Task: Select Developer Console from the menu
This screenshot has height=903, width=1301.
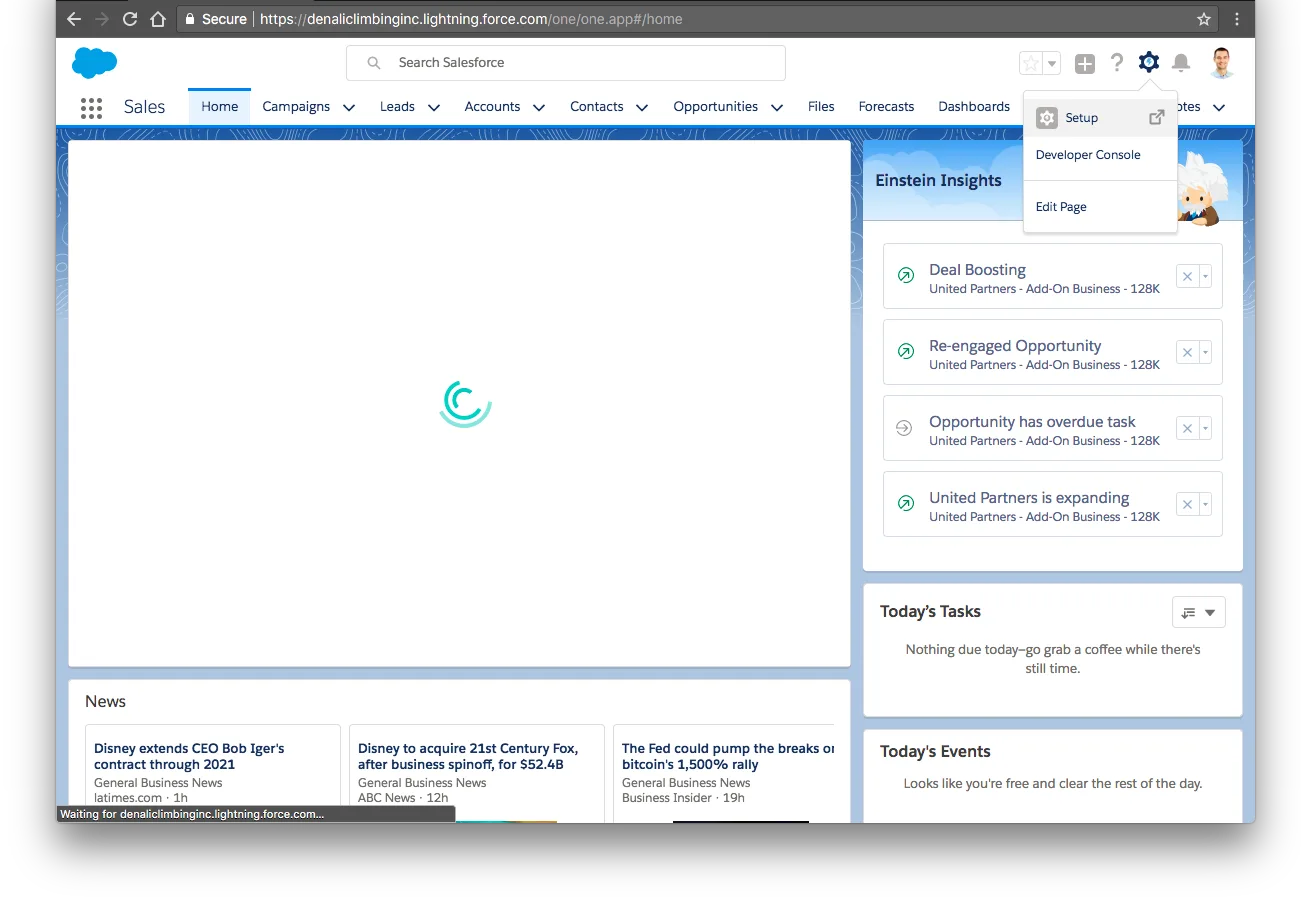Action: coord(1088,154)
